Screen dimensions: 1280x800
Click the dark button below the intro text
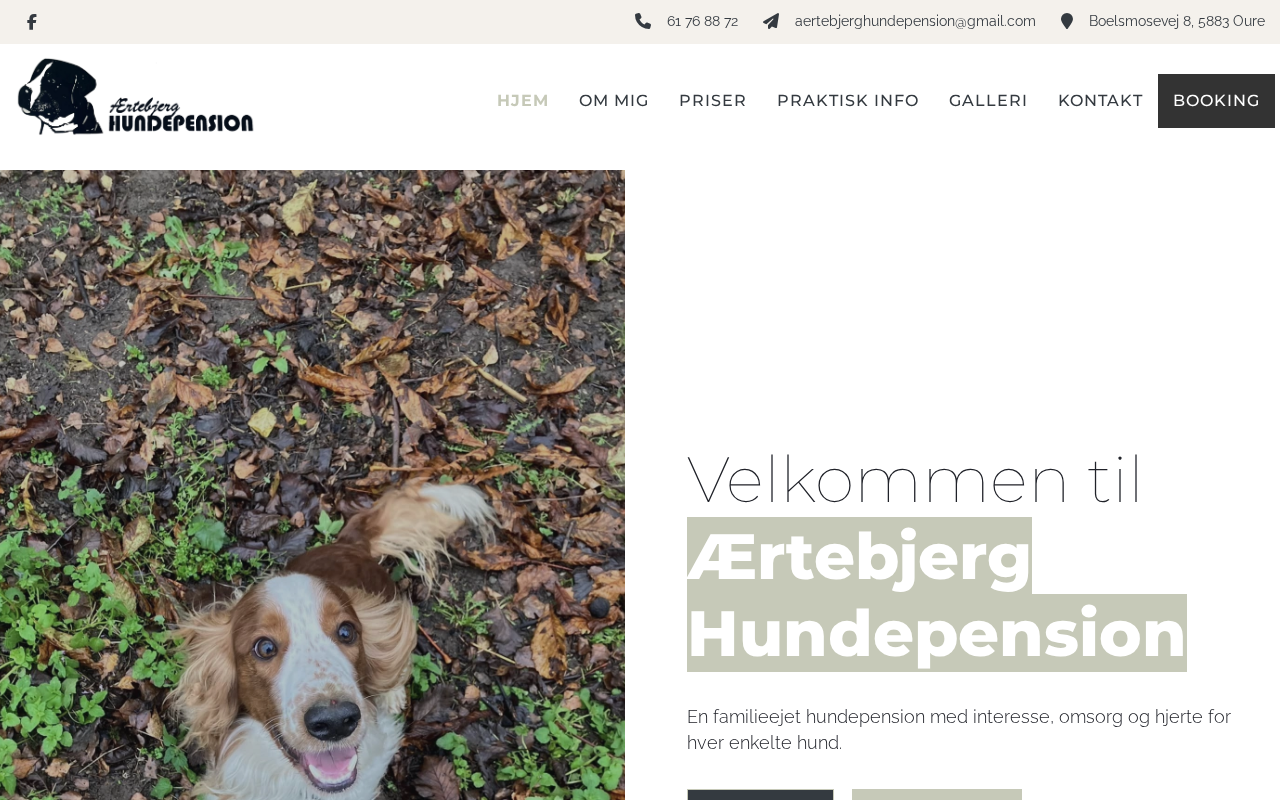point(760,794)
